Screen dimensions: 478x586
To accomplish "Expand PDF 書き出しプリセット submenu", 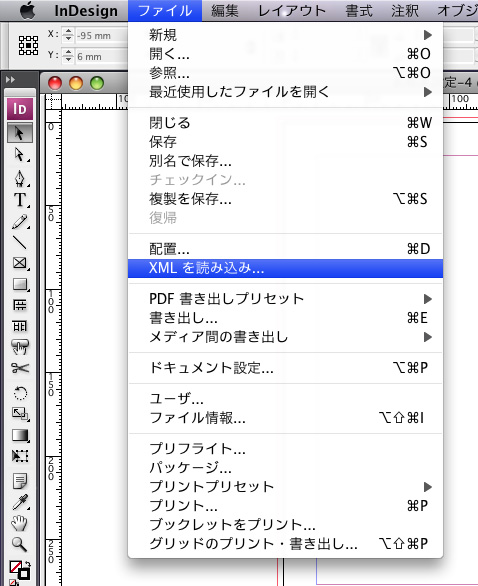I will [x=285, y=299].
